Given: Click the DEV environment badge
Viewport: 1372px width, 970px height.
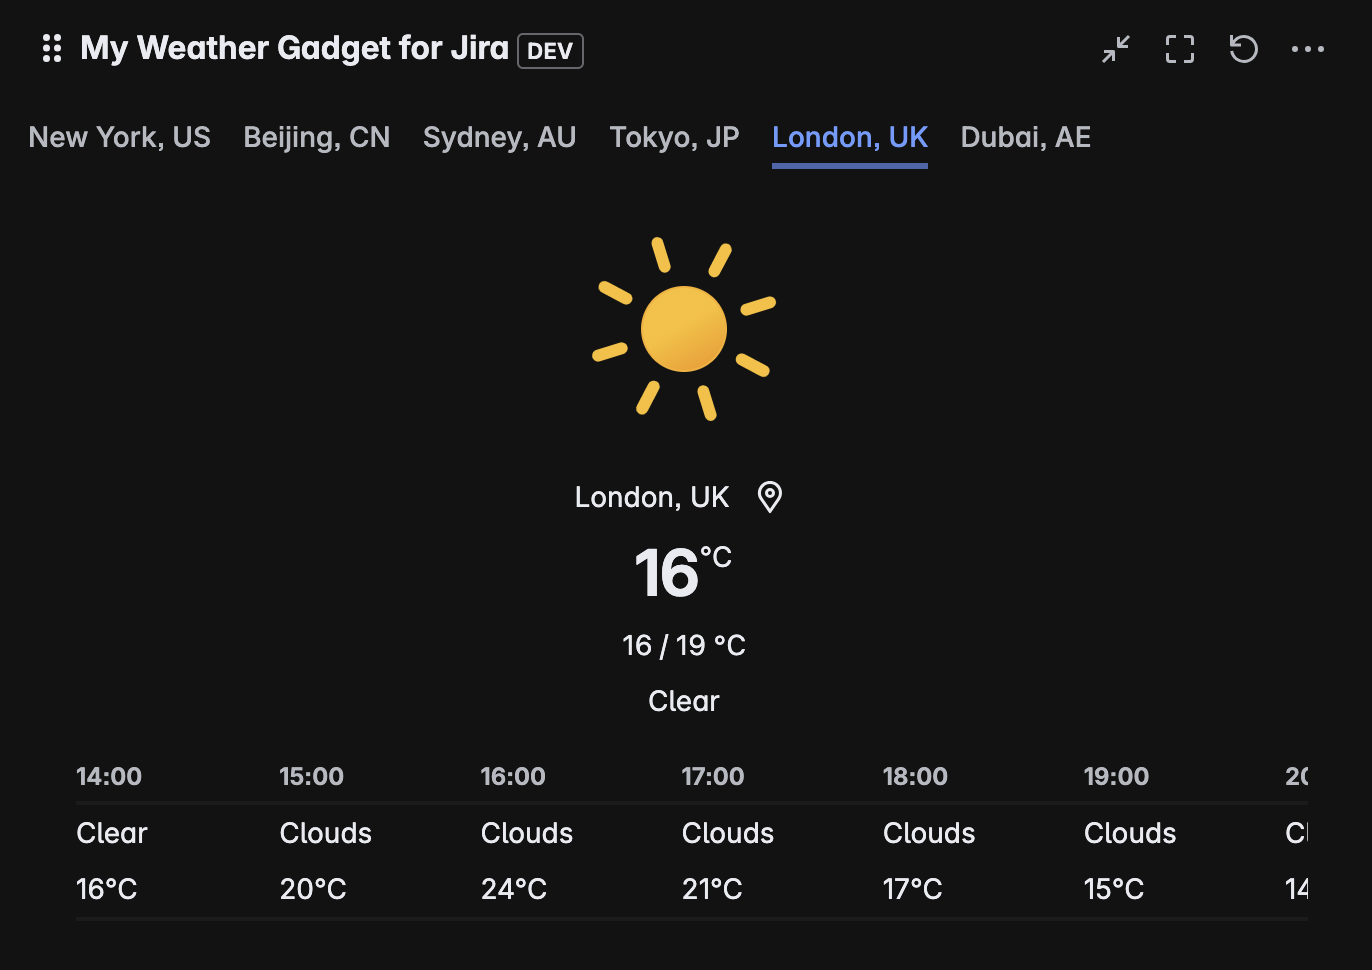Looking at the screenshot, I should pos(549,51).
